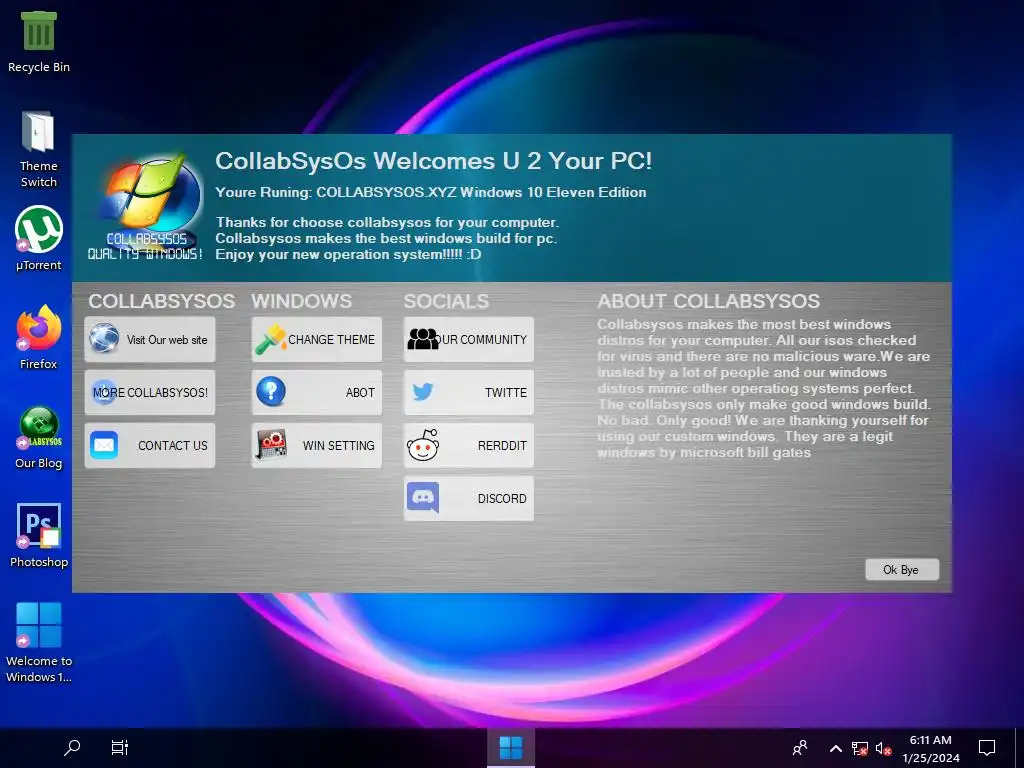Click the People icon in taskbar
Screen dimensions: 1024x768
click(799, 748)
